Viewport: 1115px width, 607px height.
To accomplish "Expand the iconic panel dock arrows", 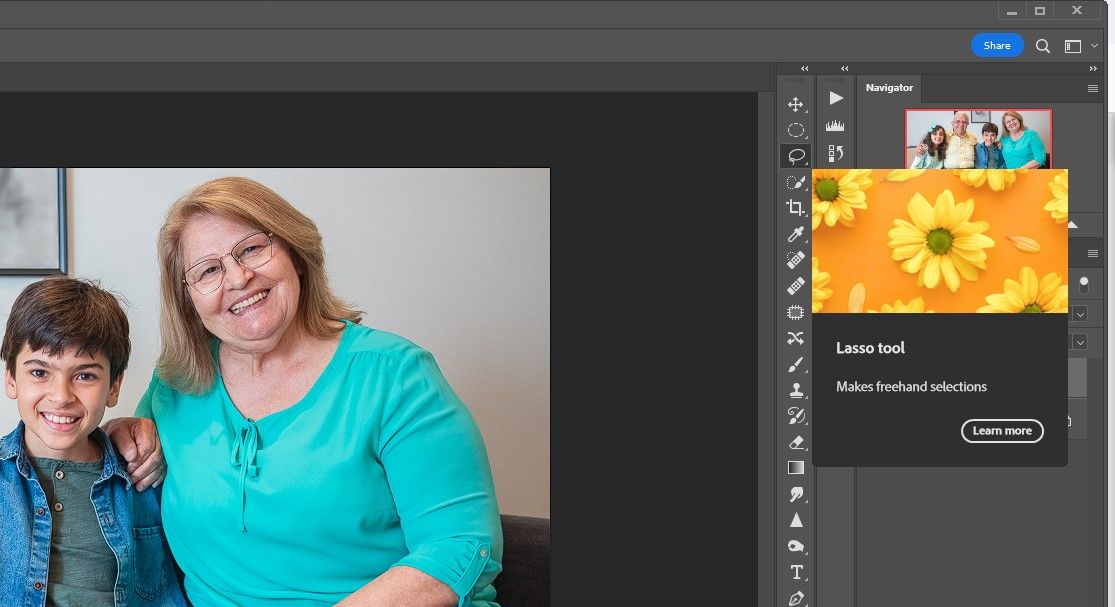I will coord(844,68).
